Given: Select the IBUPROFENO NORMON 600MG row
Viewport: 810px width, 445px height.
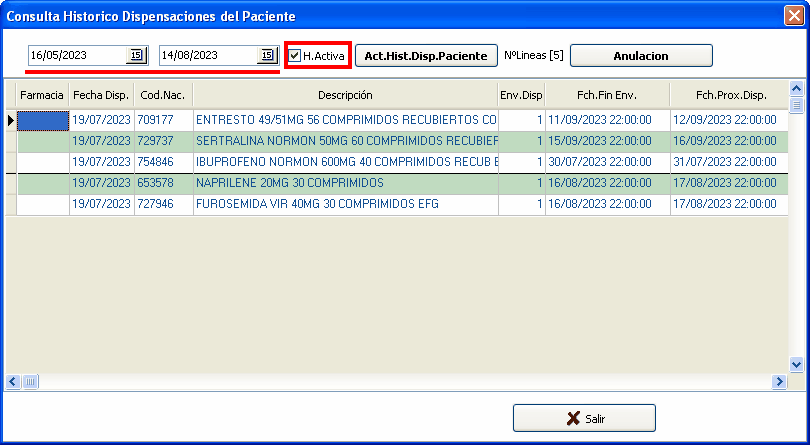Looking at the screenshot, I should pyautogui.click(x=345, y=162).
